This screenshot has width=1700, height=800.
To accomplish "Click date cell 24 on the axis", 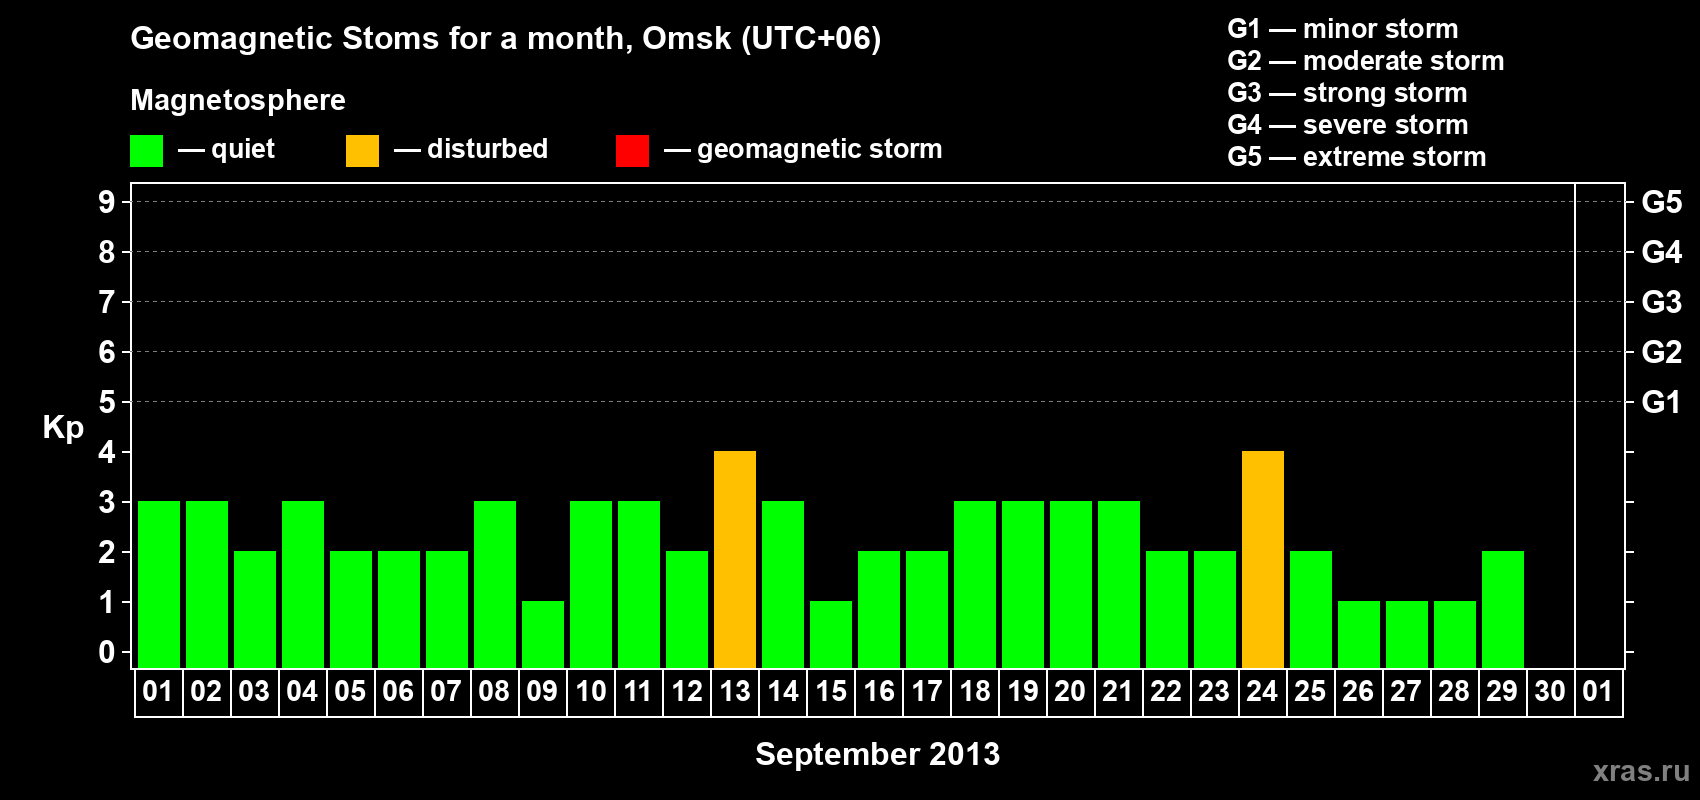I will tap(1262, 692).
